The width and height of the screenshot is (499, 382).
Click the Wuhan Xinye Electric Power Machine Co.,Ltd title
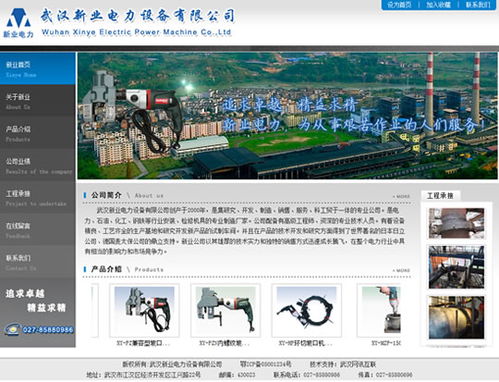(x=136, y=32)
